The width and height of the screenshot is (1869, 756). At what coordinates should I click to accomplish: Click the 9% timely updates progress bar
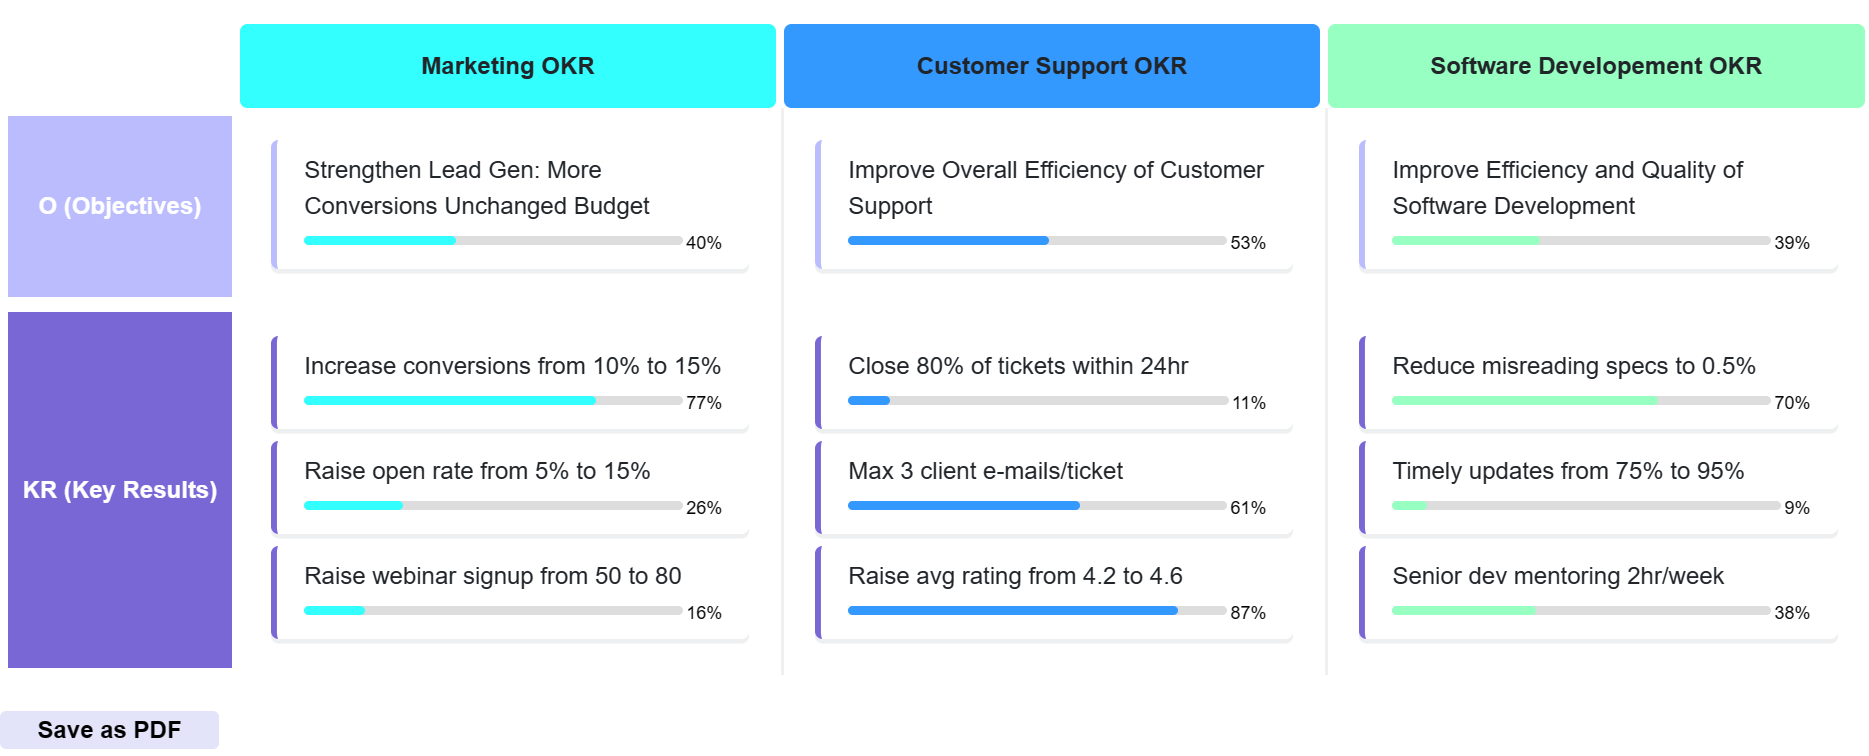point(1585,505)
